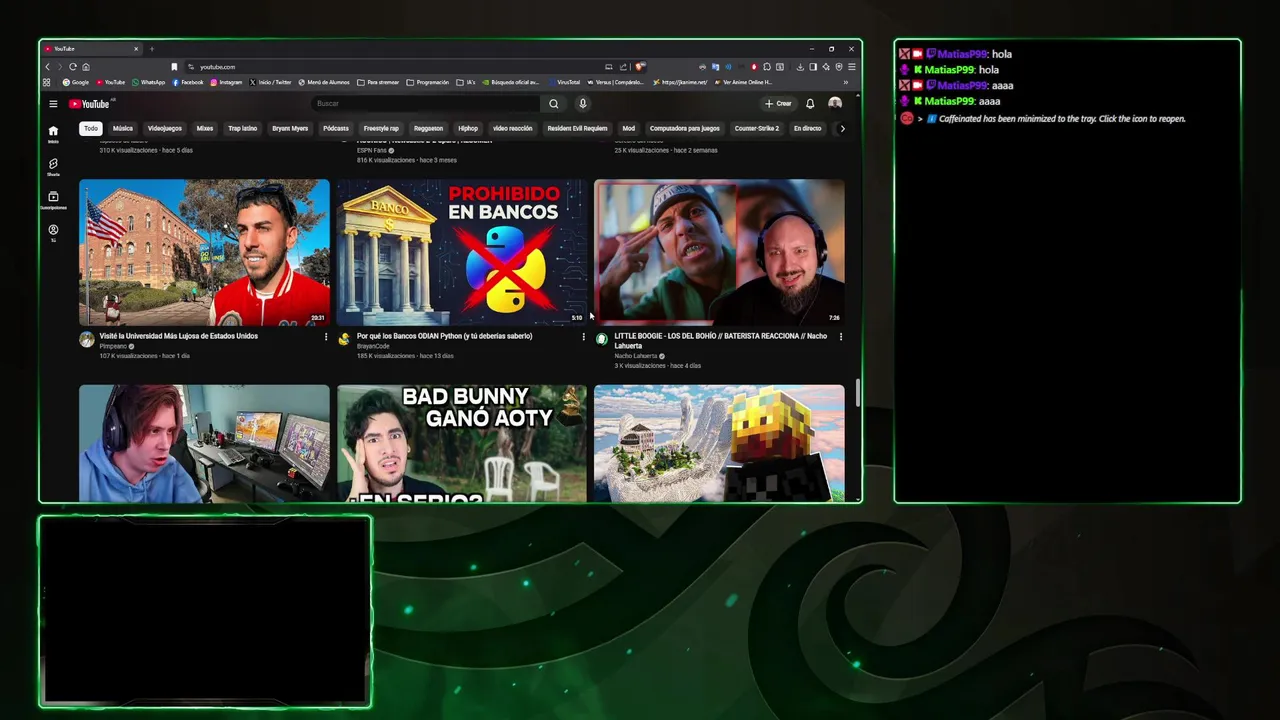1280x720 pixels.
Task: Select the Música category chip
Action: click(123, 128)
